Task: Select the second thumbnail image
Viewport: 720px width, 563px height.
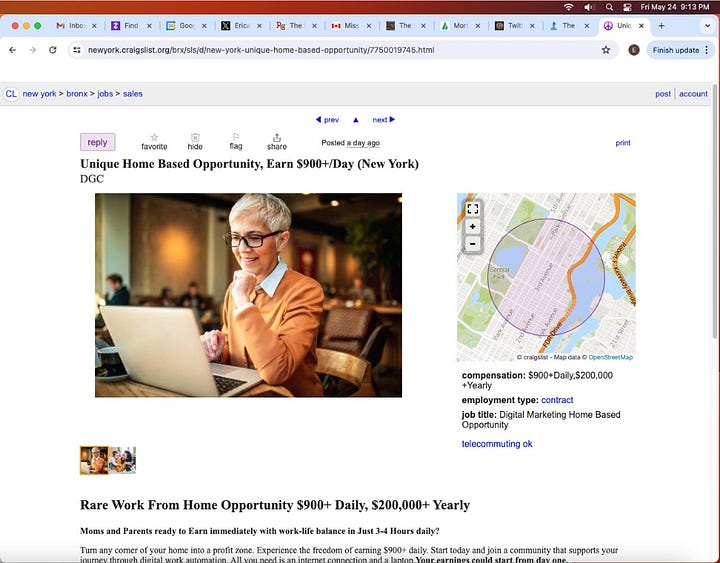Action: [122, 460]
